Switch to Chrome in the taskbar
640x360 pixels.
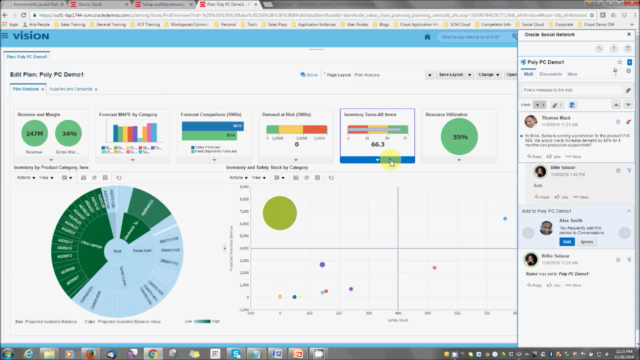click(153, 353)
